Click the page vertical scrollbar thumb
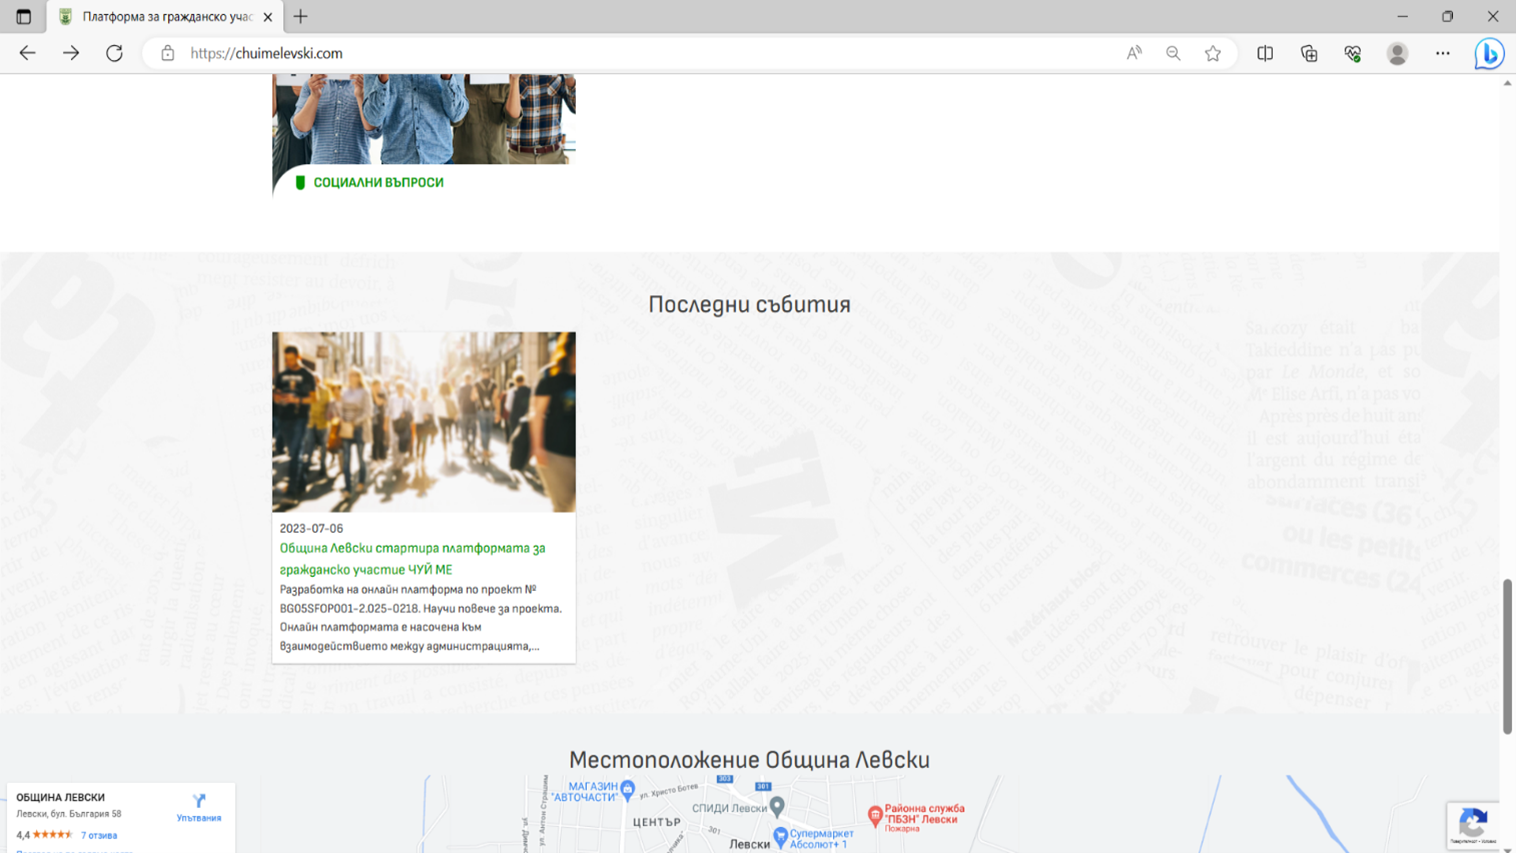 pyautogui.click(x=1507, y=655)
